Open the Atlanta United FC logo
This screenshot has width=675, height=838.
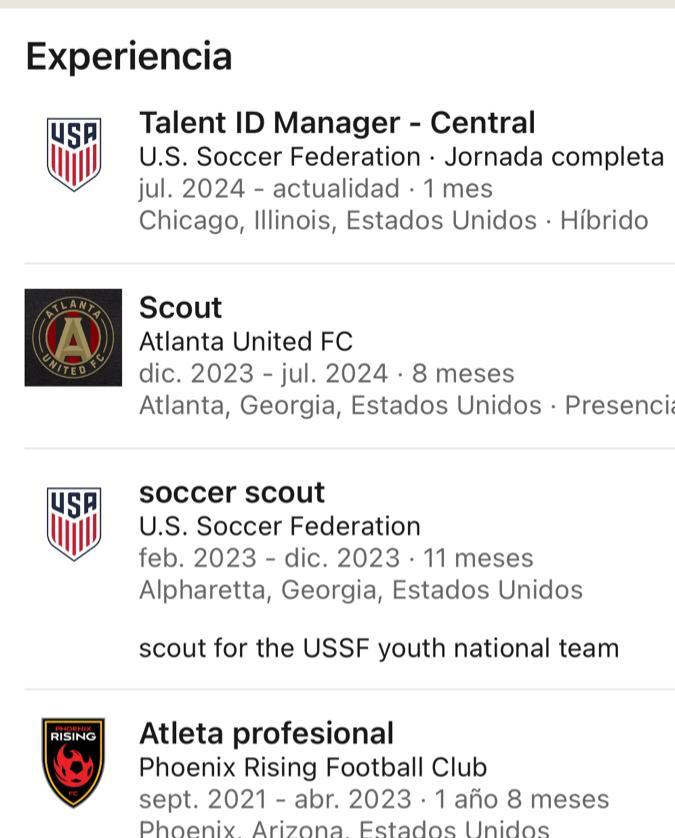(73, 338)
